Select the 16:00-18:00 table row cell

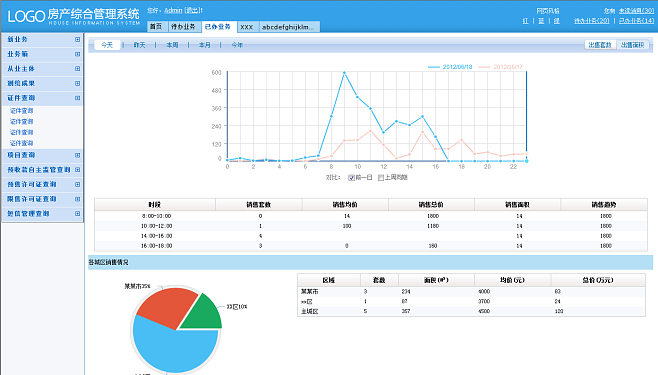click(x=156, y=246)
